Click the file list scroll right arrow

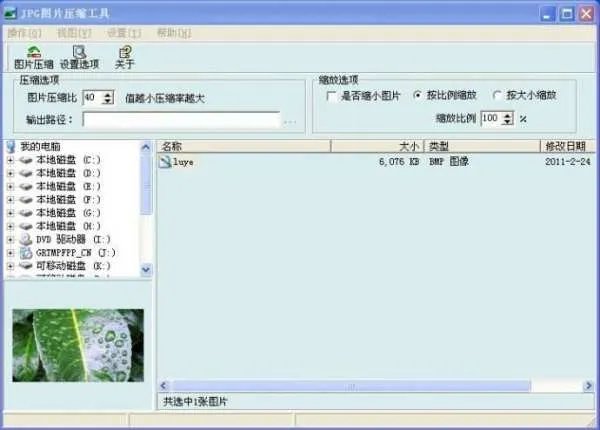click(589, 386)
